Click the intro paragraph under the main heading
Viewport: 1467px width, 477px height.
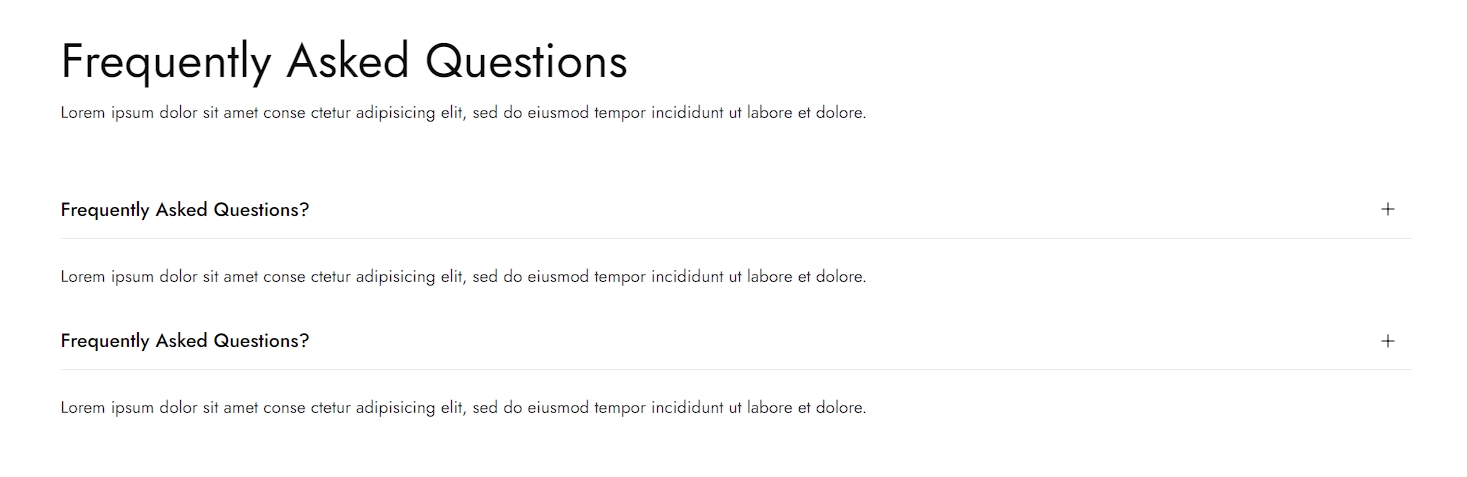463,113
